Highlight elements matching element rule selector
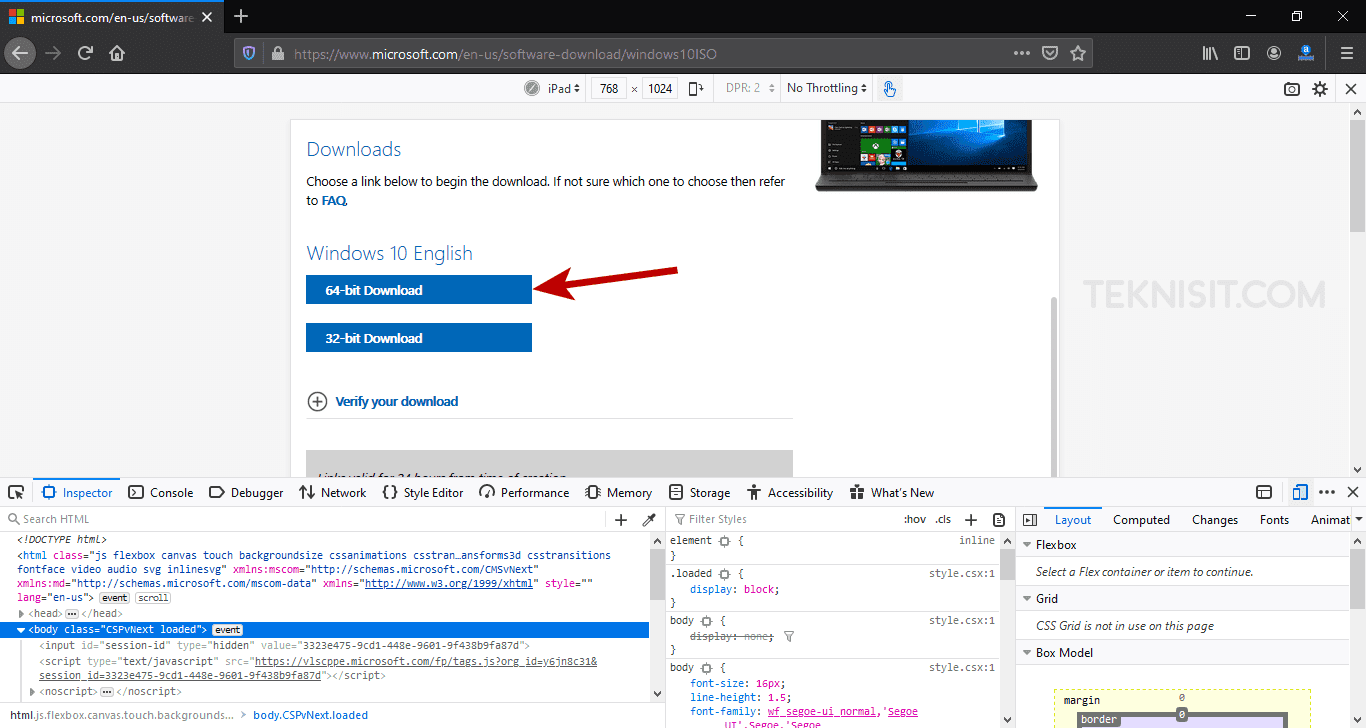1366x728 pixels. tap(723, 541)
